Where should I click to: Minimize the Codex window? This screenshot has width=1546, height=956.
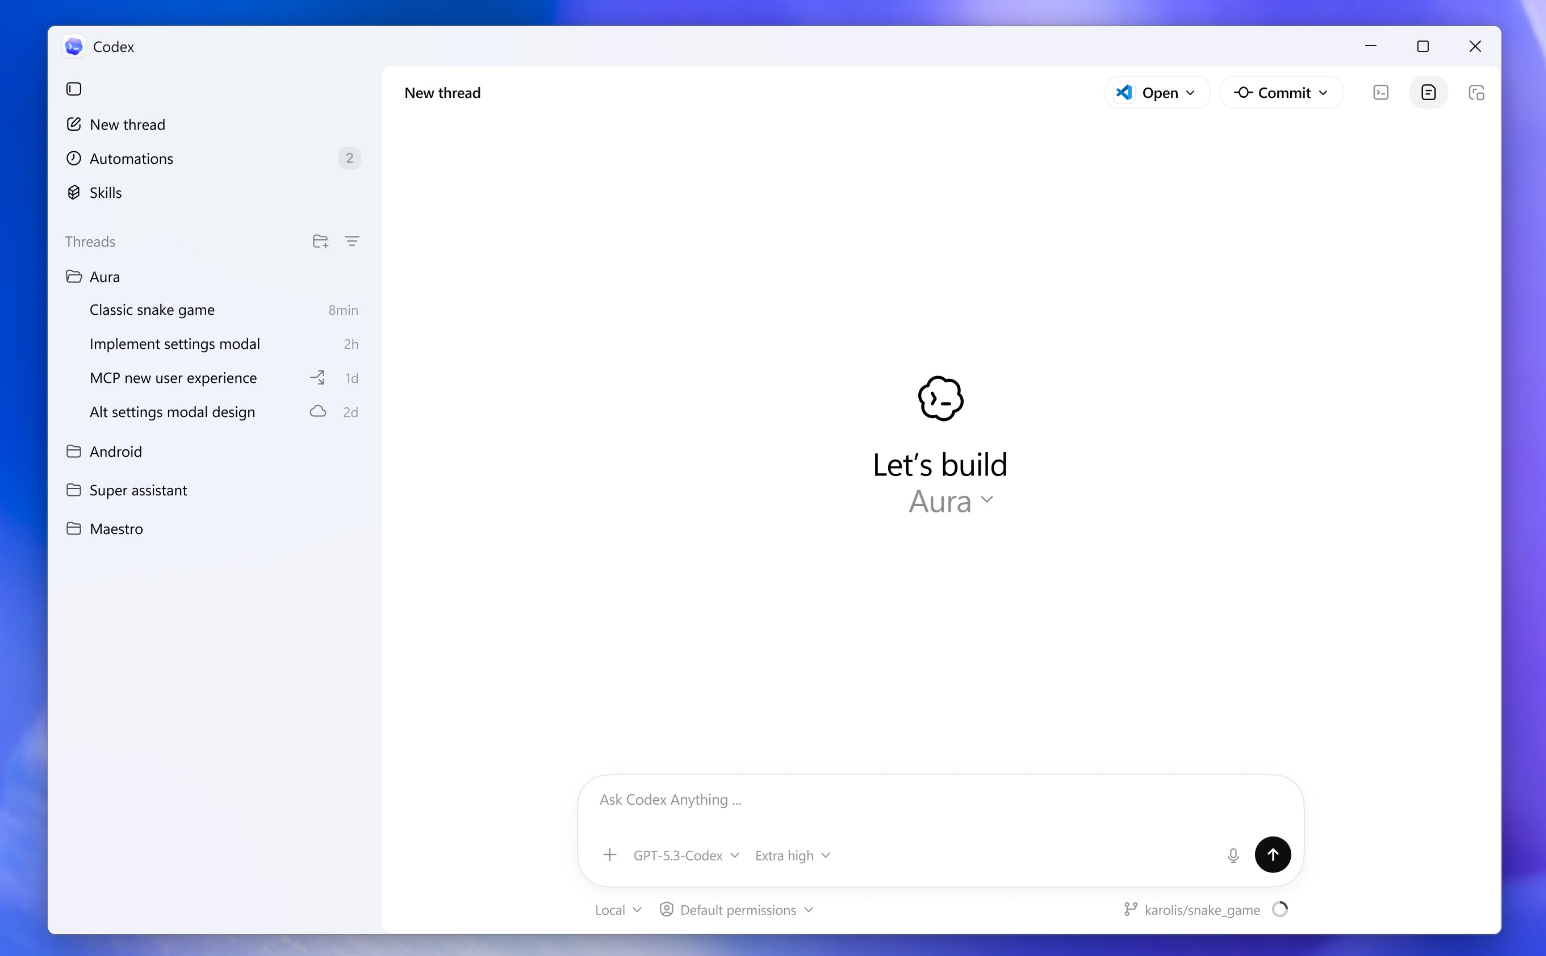coord(1371,46)
